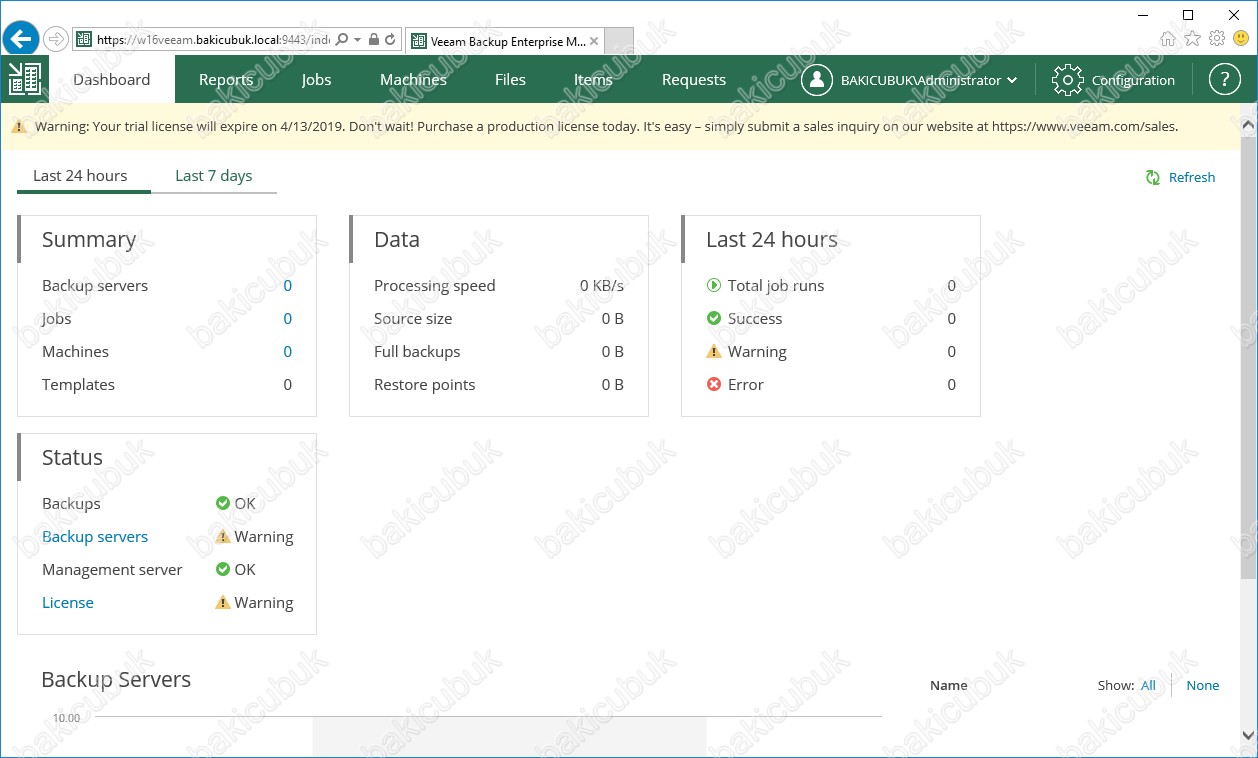Click the browser address URL field
Viewport: 1258px width, 758px height.
tap(212, 40)
